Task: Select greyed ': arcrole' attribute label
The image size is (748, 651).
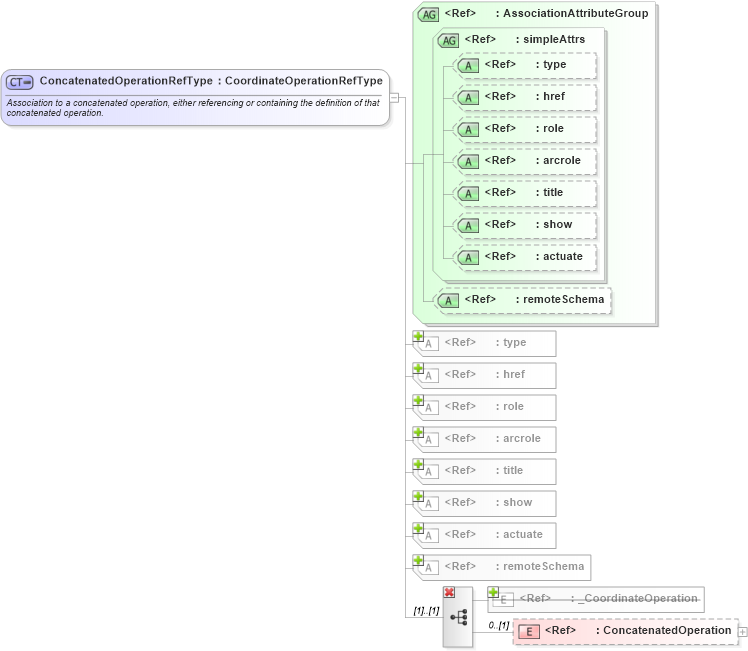Action: point(518,438)
